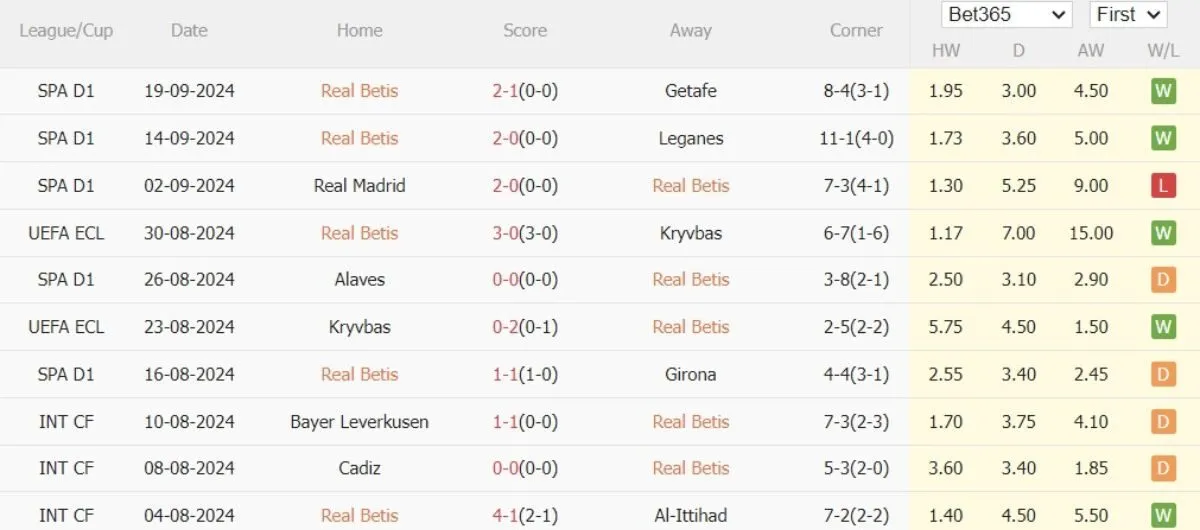Click the orange D badge for Alaves match

(x=1162, y=280)
